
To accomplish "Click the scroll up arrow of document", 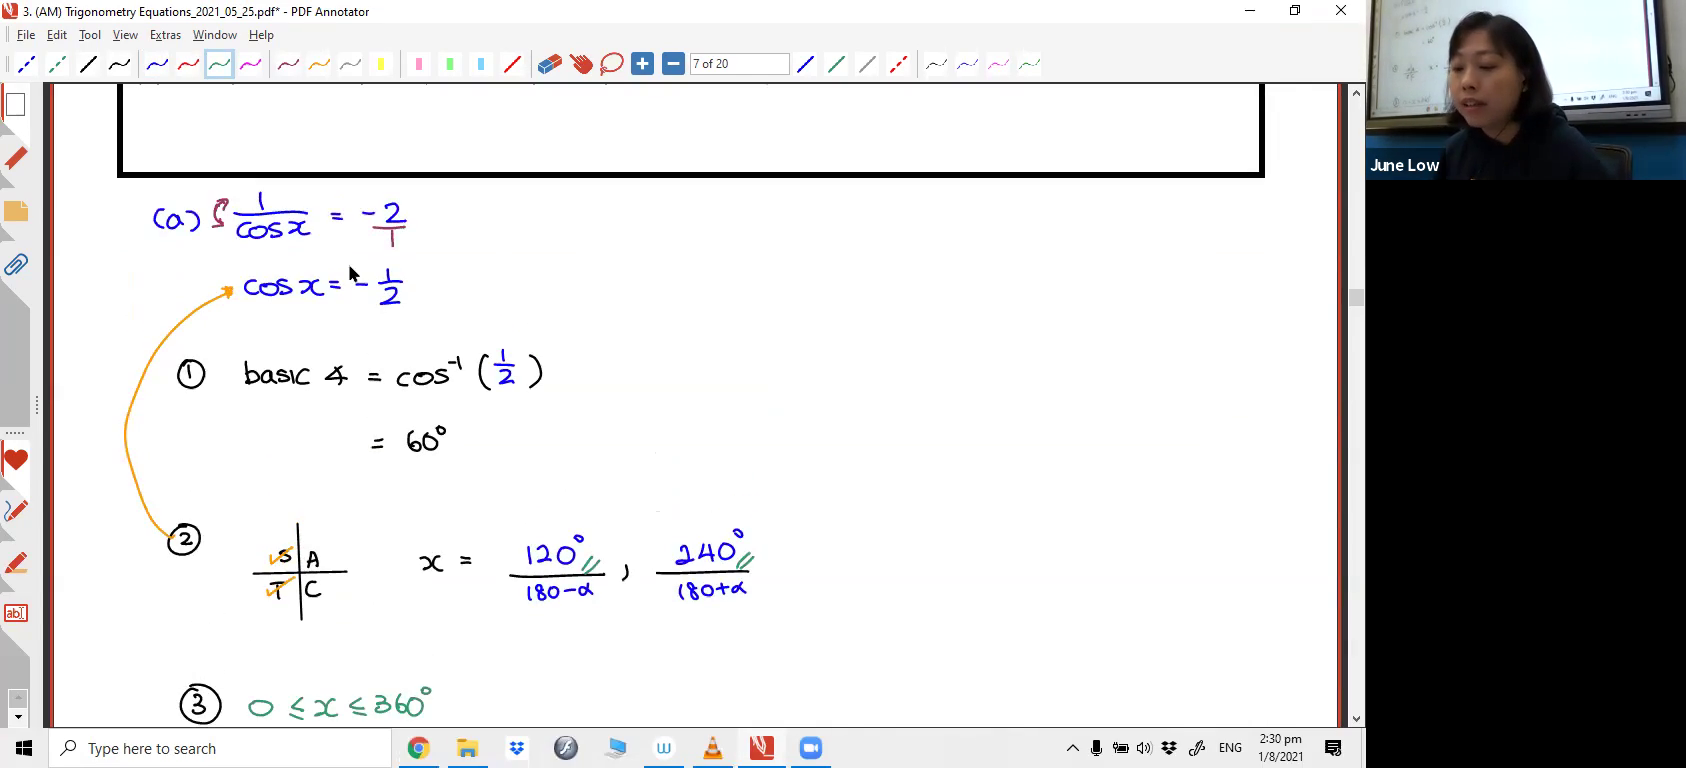I will (x=1356, y=93).
